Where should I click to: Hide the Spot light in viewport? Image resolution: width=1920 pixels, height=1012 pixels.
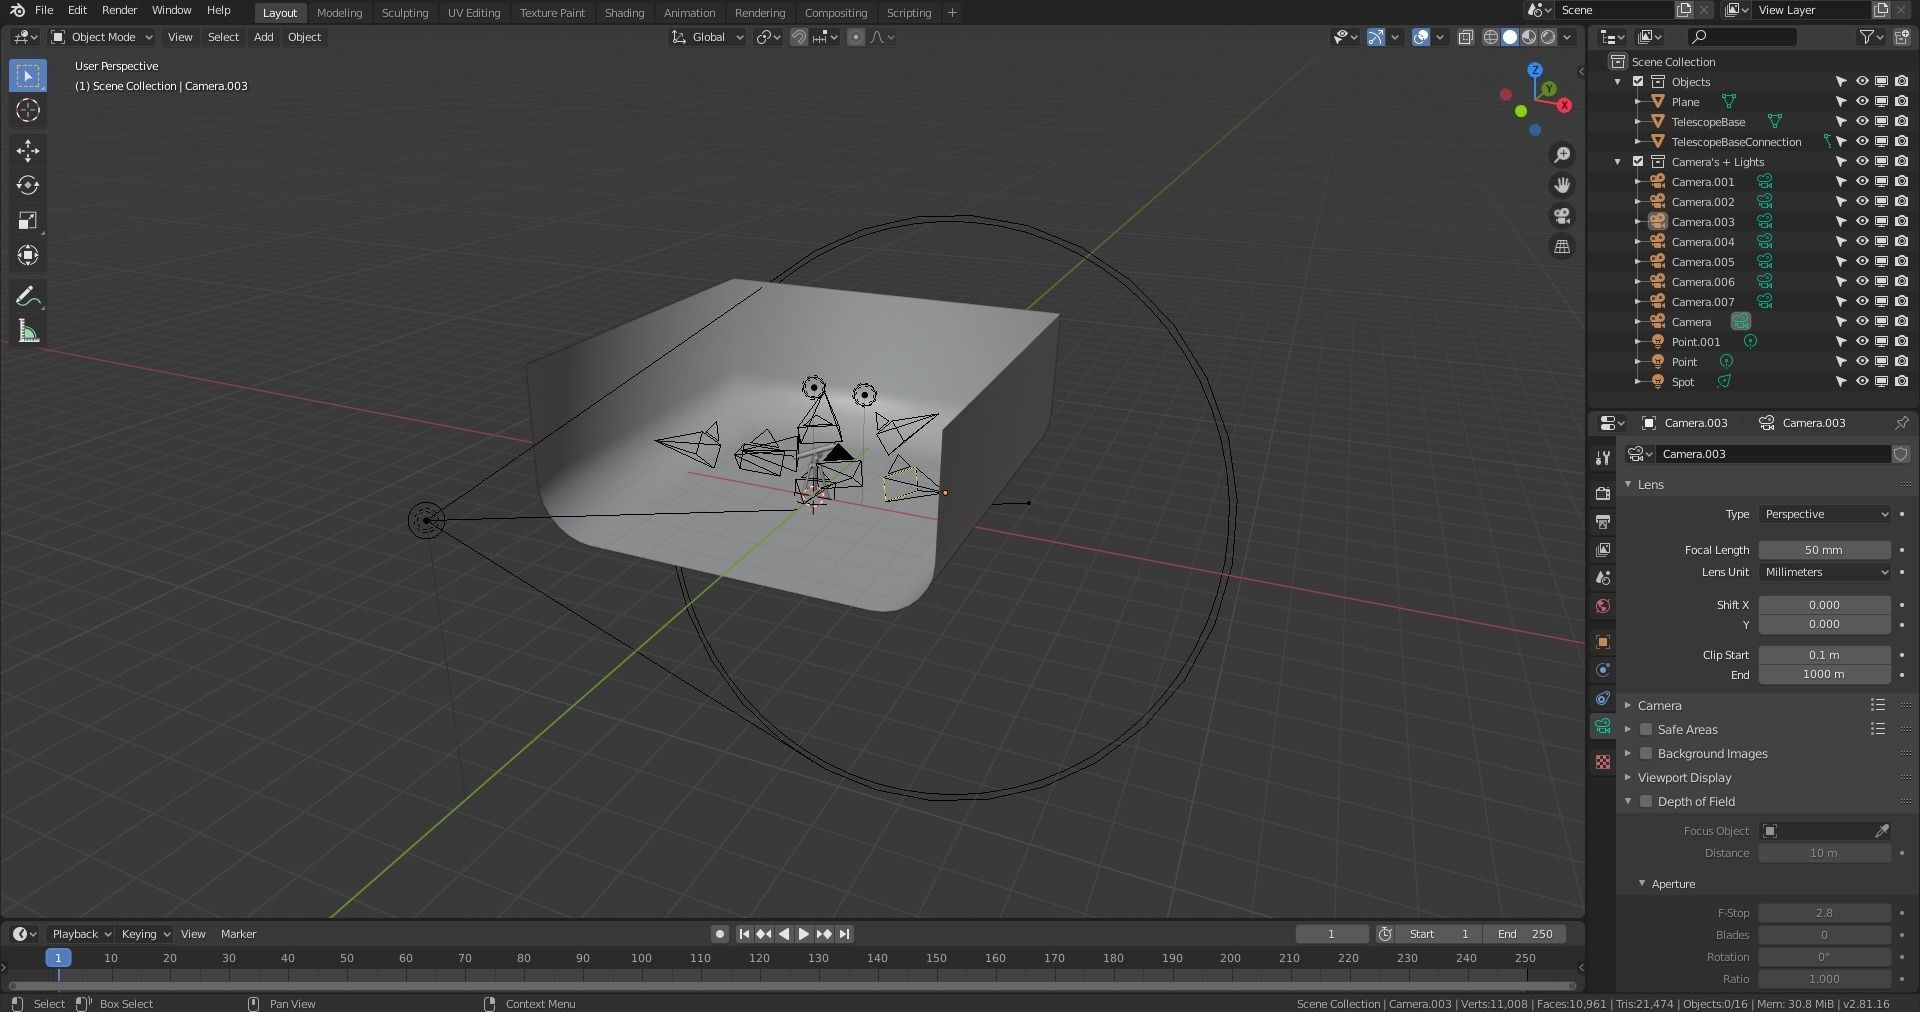(1862, 382)
